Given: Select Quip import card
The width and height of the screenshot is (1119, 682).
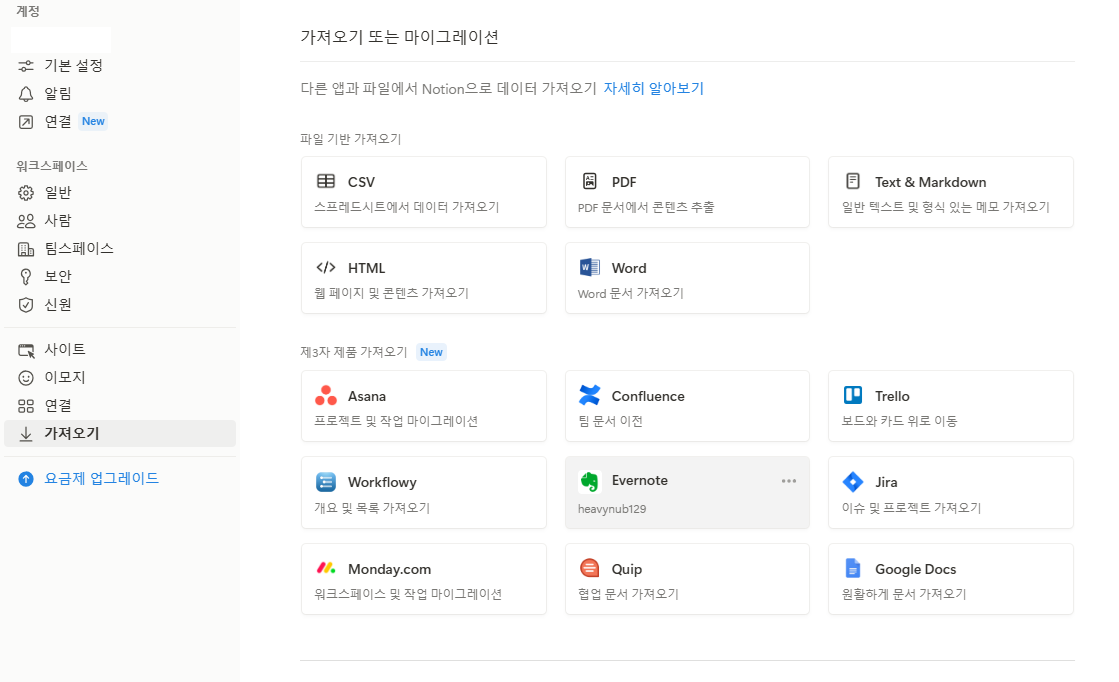Looking at the screenshot, I should coord(687,579).
